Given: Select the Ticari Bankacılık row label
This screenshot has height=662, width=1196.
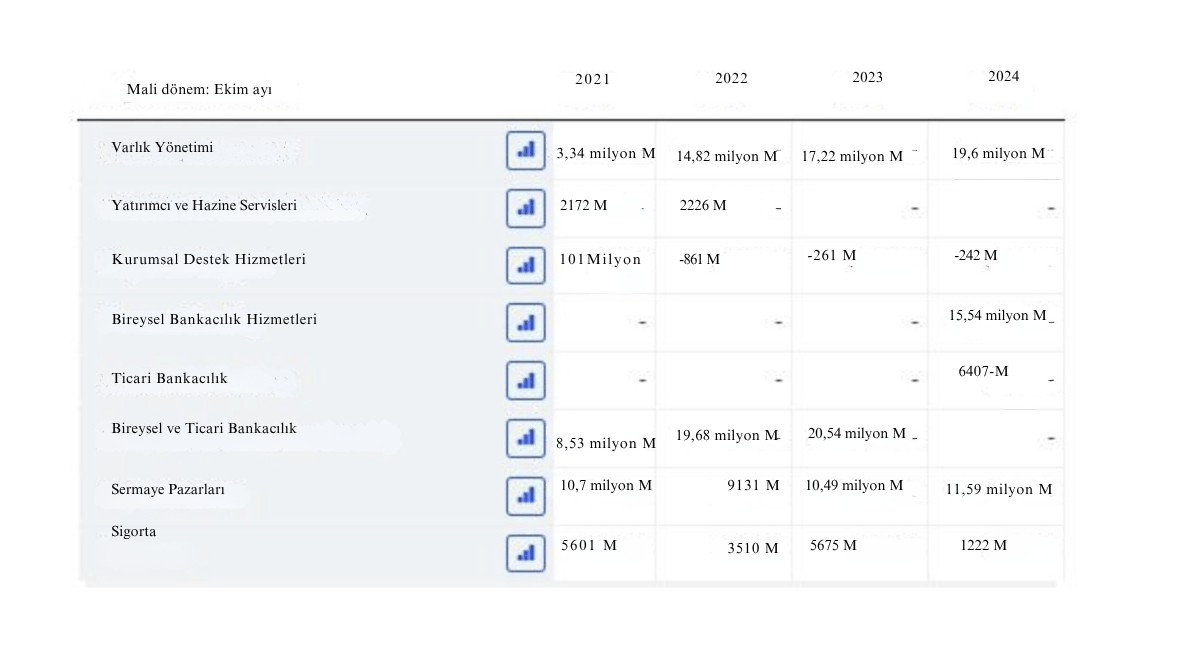Looking at the screenshot, I should [x=169, y=378].
